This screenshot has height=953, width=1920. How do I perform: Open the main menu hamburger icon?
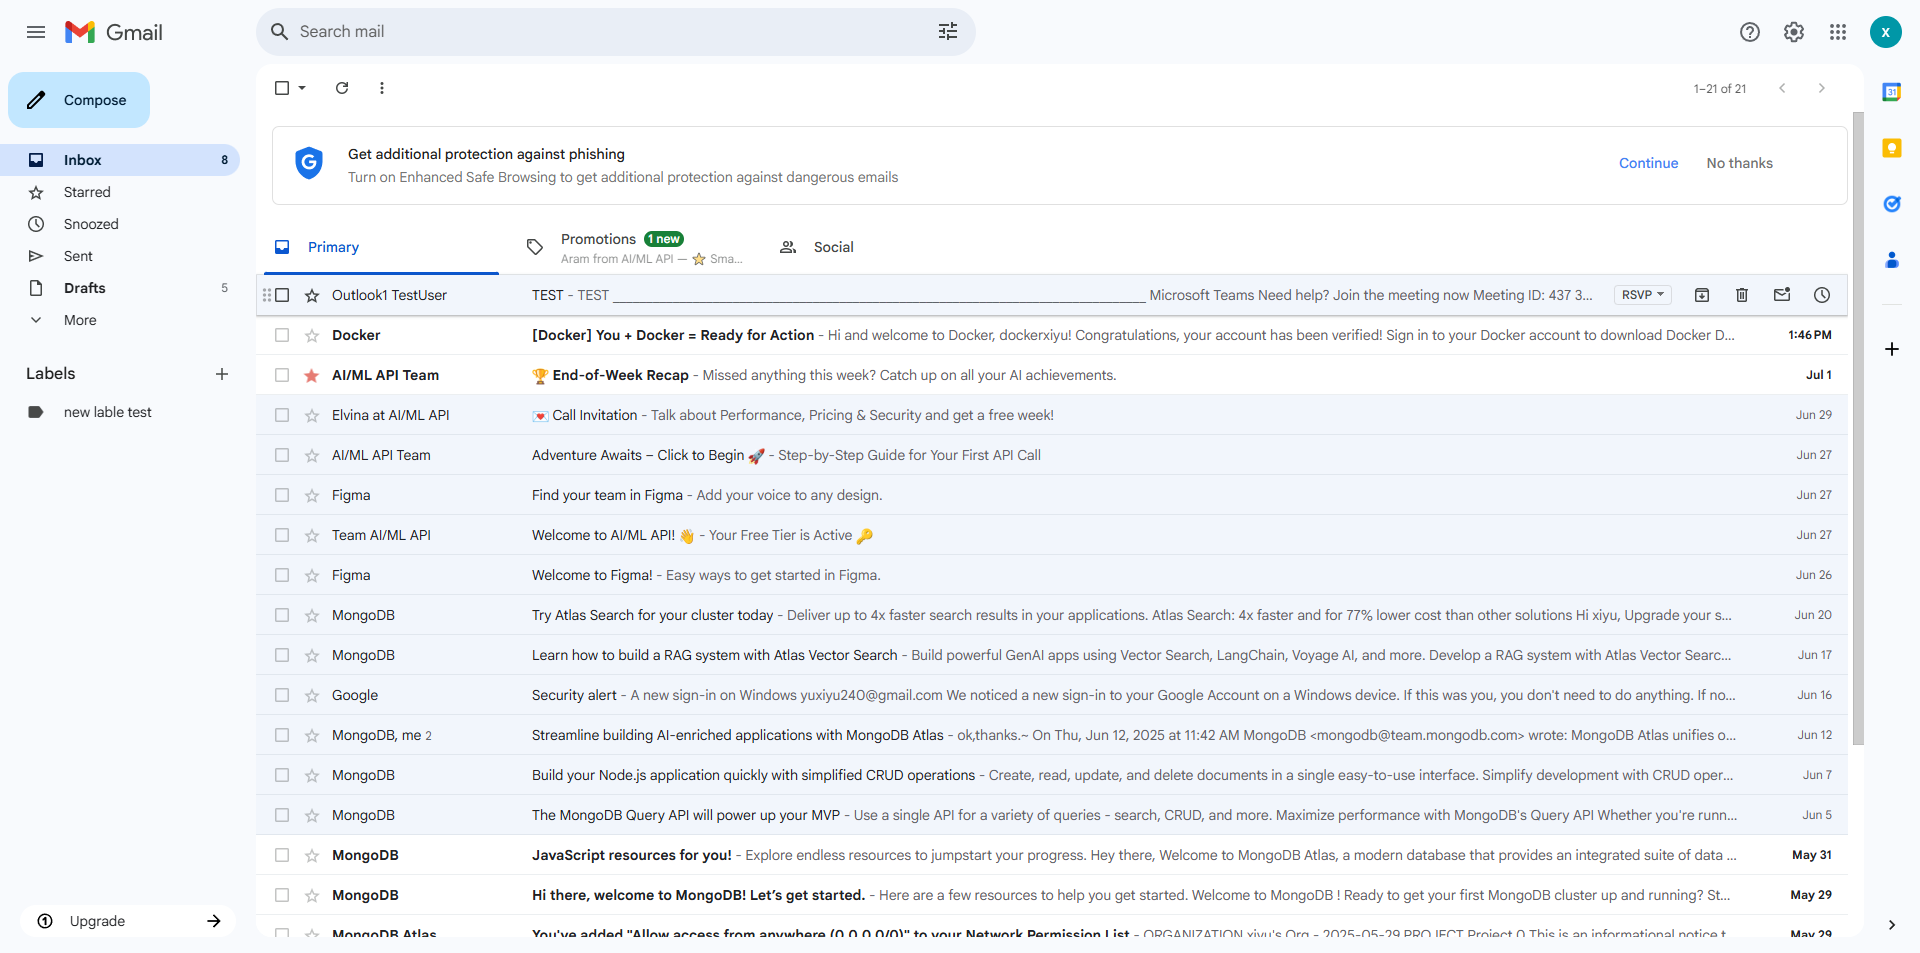[x=36, y=32]
